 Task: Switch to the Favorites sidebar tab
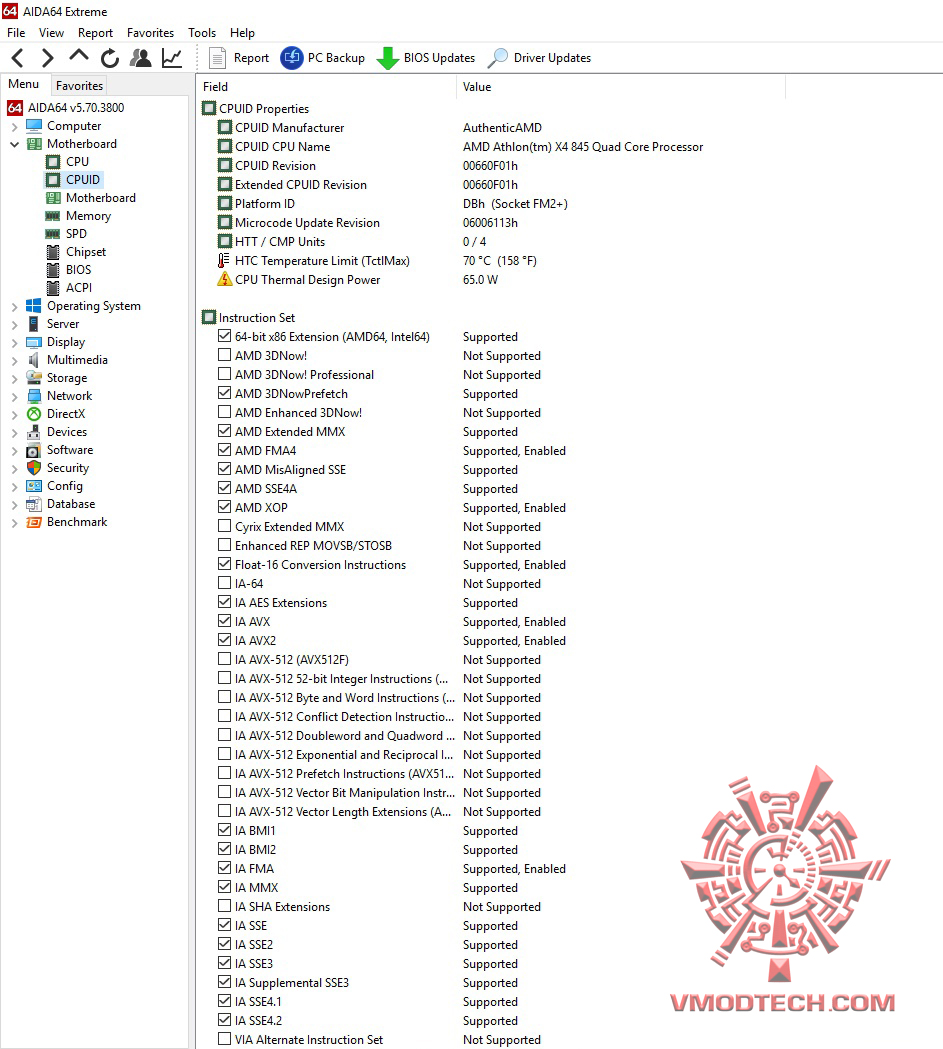point(79,86)
